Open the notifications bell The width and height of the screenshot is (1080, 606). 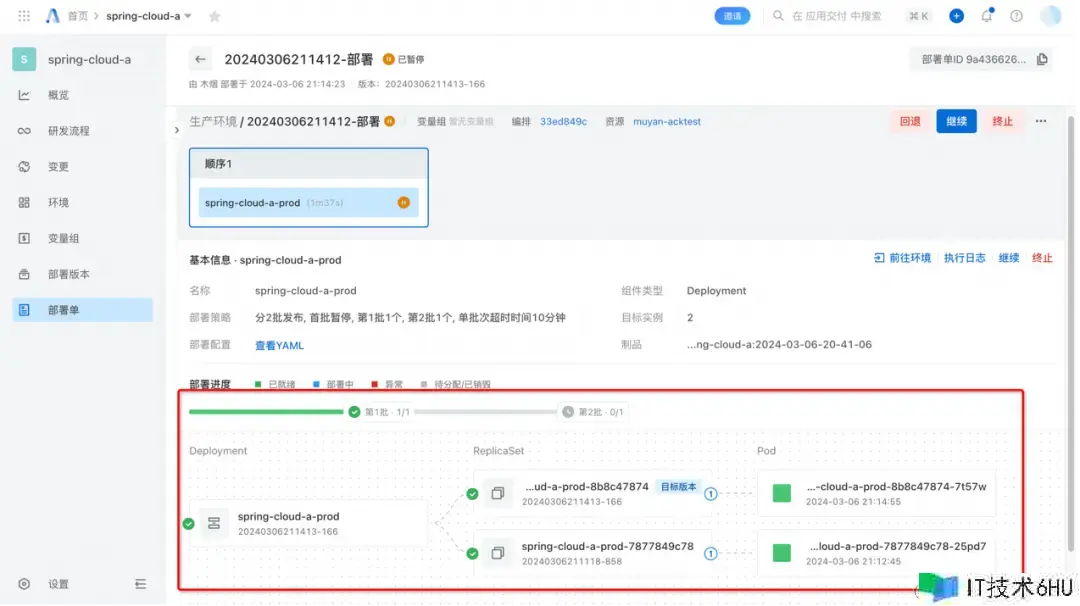(987, 16)
